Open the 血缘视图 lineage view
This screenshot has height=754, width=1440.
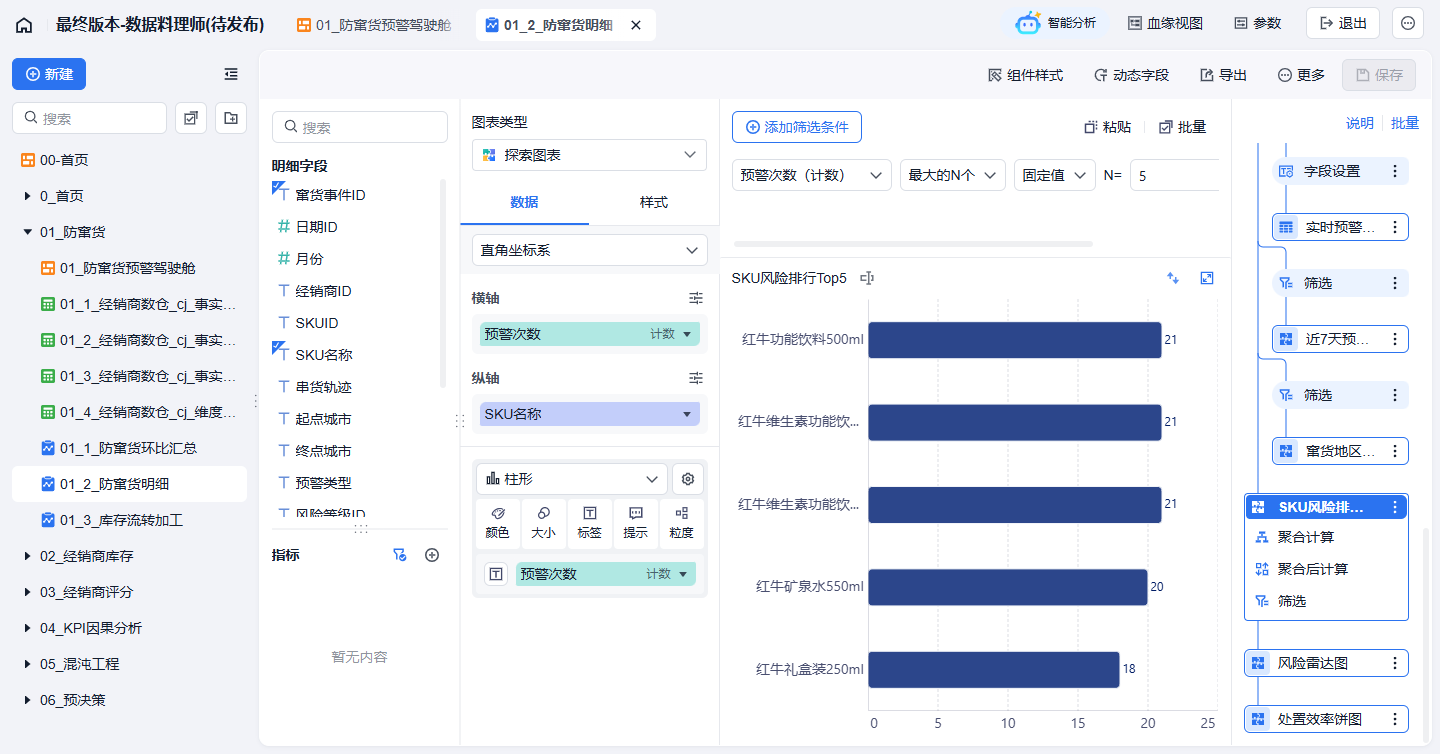pyautogui.click(x=1166, y=23)
